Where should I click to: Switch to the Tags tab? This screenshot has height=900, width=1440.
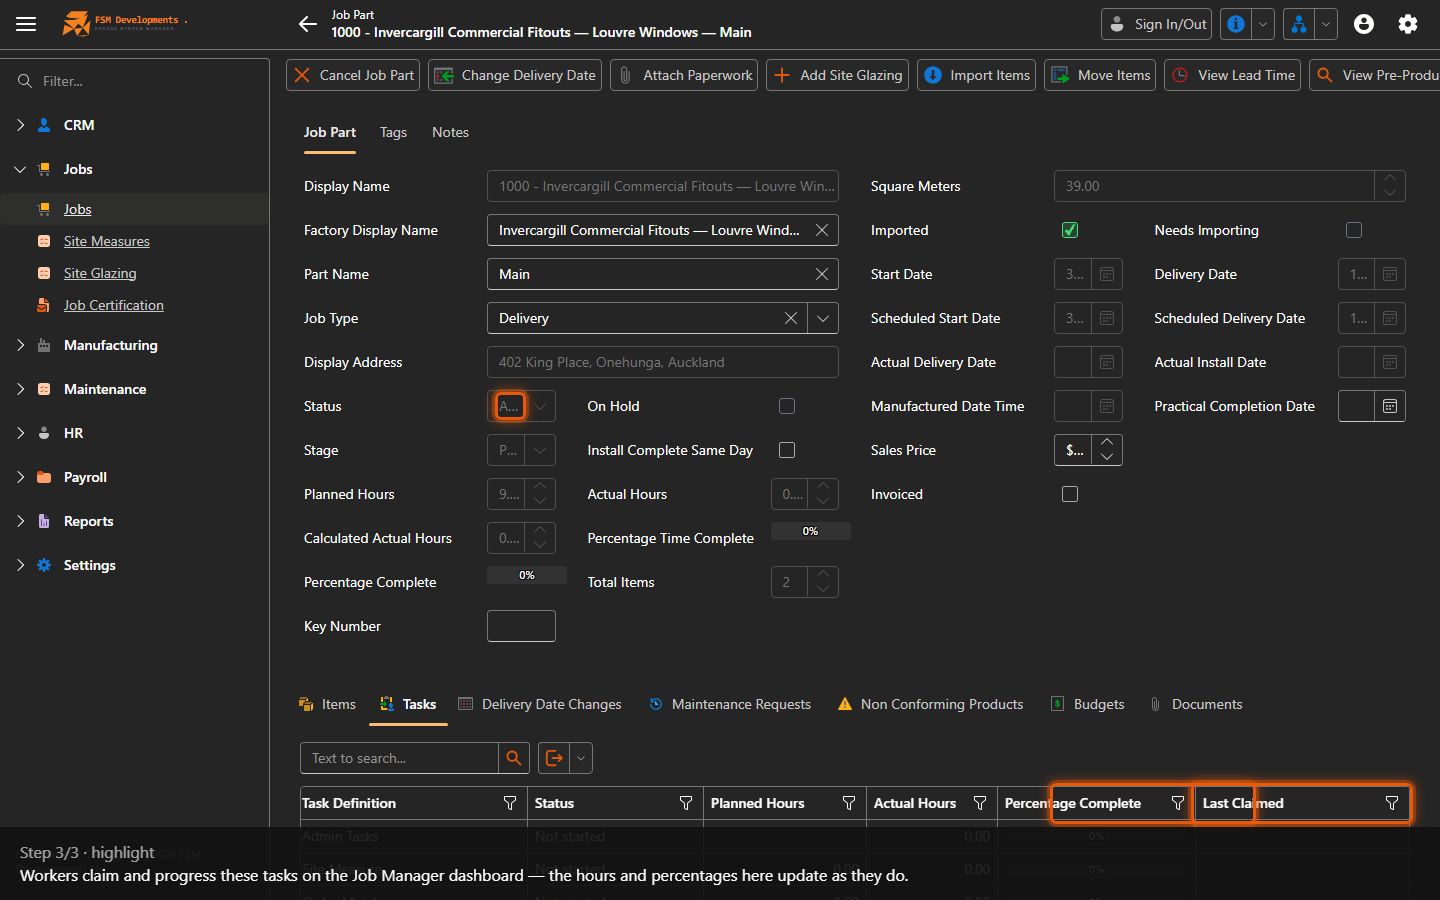pos(393,132)
